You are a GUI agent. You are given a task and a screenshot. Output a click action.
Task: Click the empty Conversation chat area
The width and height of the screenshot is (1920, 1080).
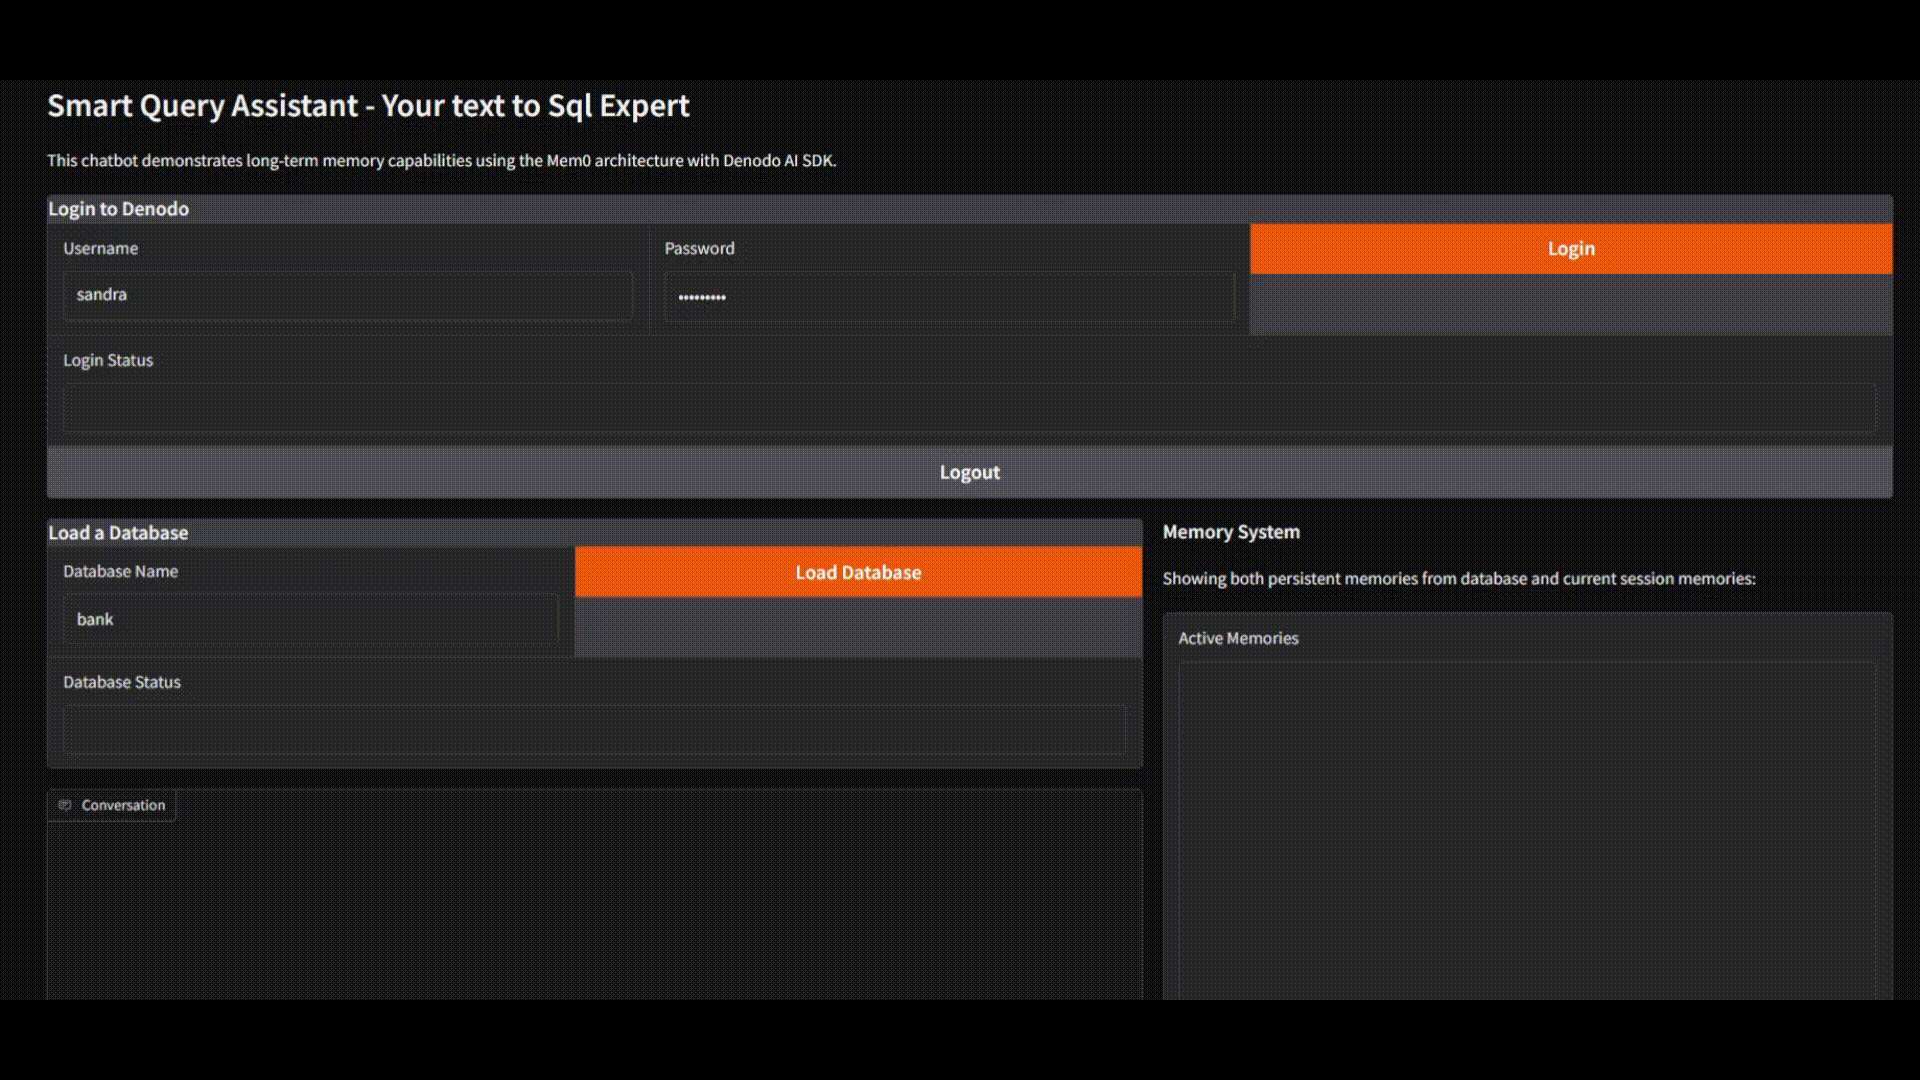coord(594,910)
